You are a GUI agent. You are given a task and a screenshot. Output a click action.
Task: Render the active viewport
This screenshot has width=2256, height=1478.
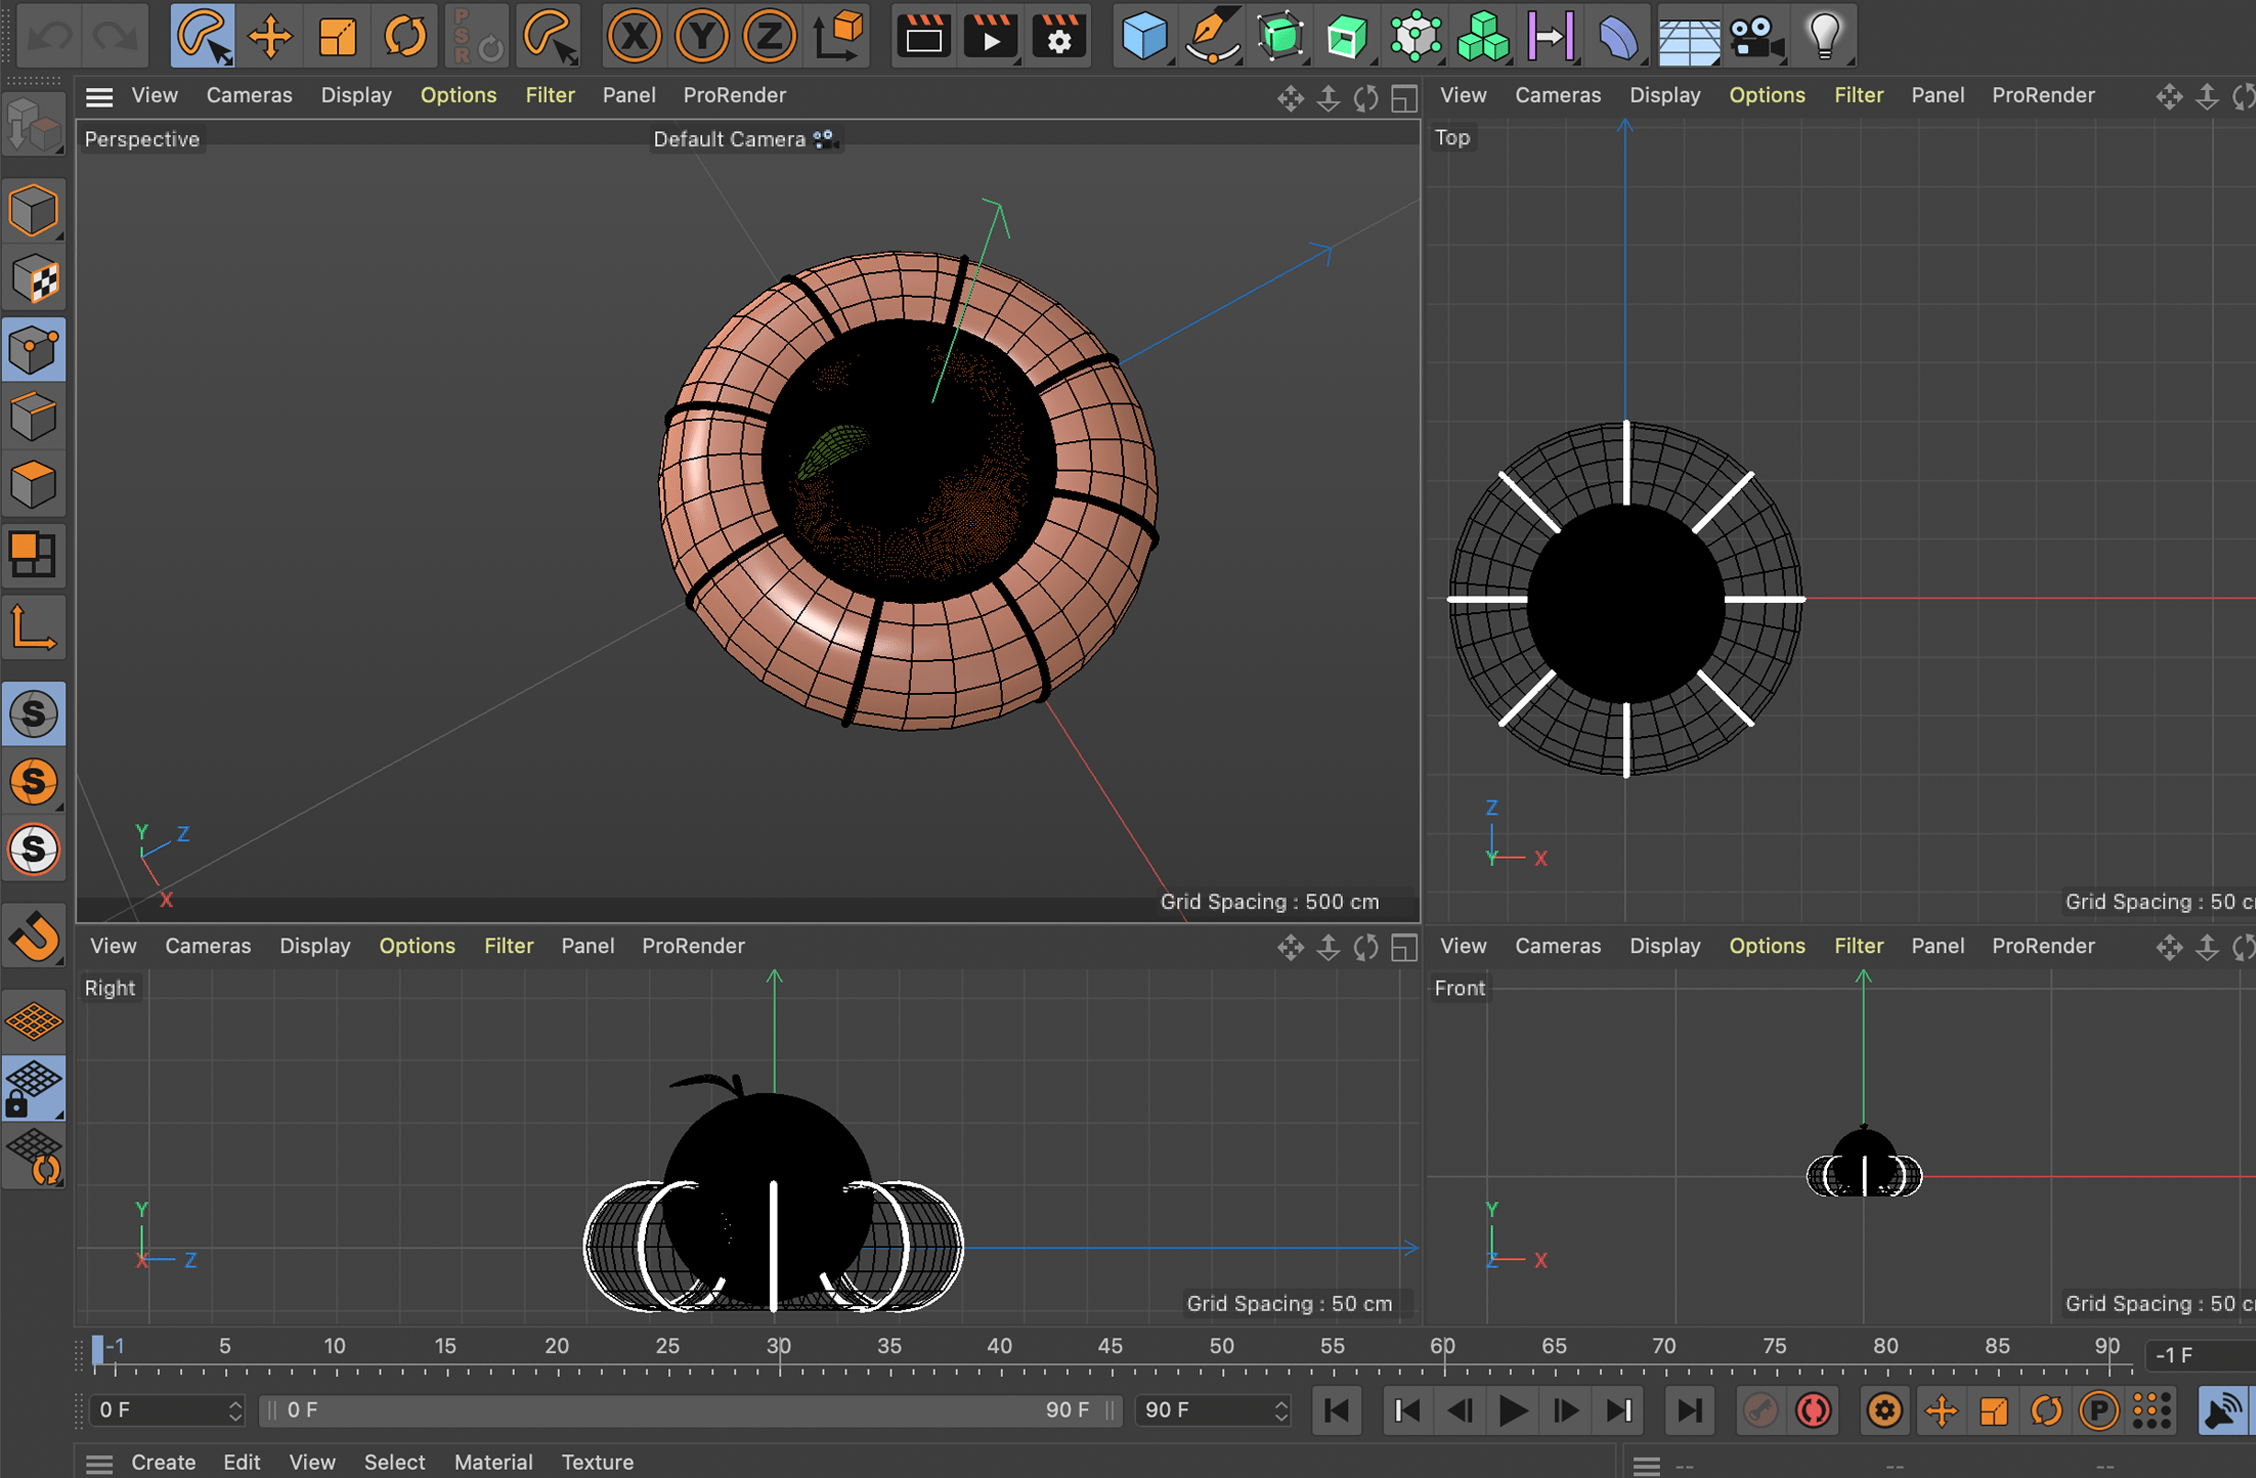(x=923, y=35)
